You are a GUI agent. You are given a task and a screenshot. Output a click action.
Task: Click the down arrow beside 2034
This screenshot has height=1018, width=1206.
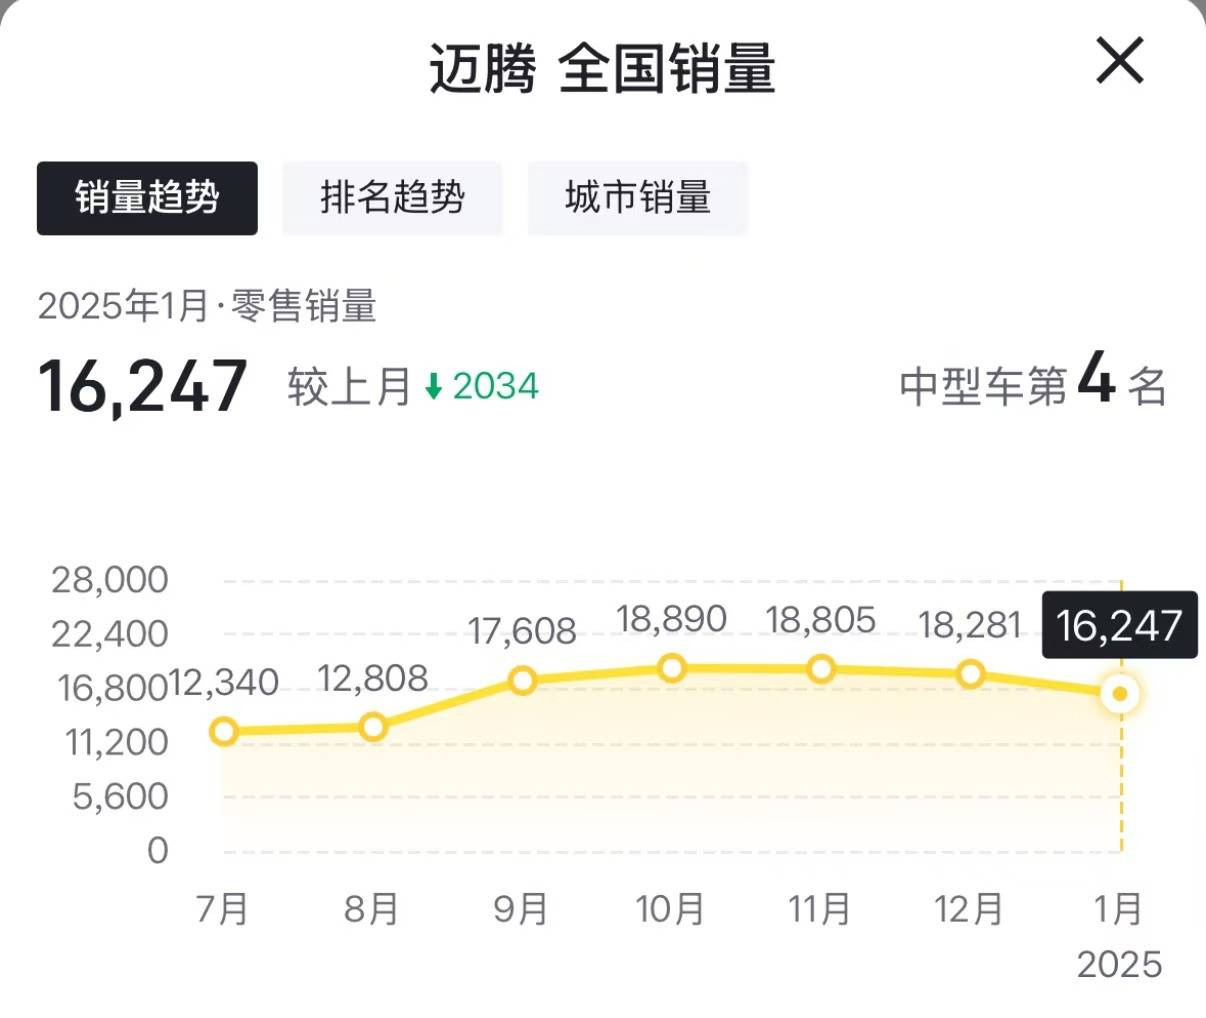434,385
